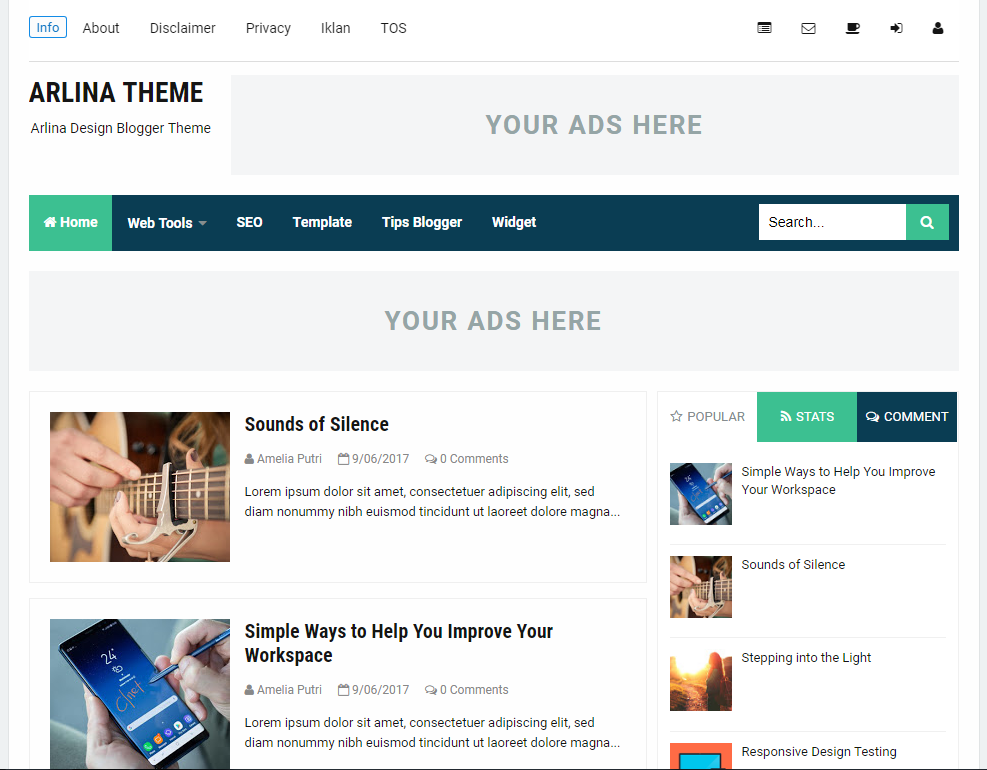Click the green search magnifier button
This screenshot has height=770, width=987.
coord(927,222)
